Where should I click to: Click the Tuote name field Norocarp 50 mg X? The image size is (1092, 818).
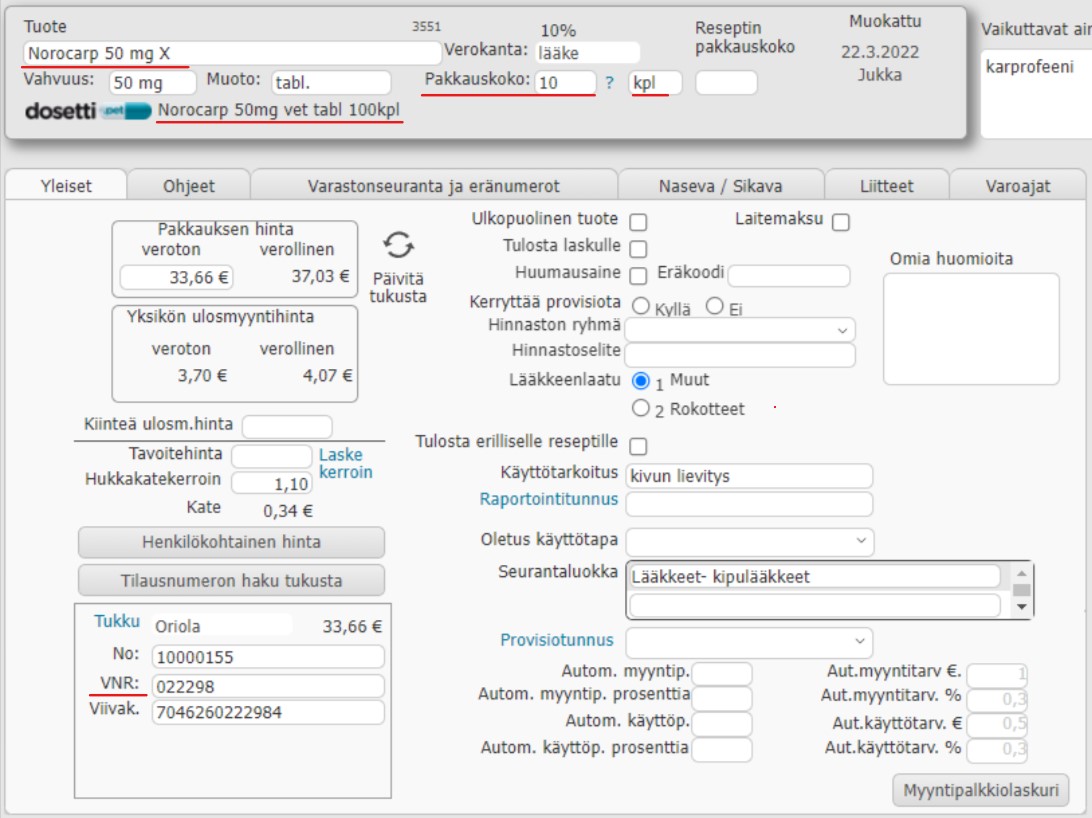click(x=232, y=53)
